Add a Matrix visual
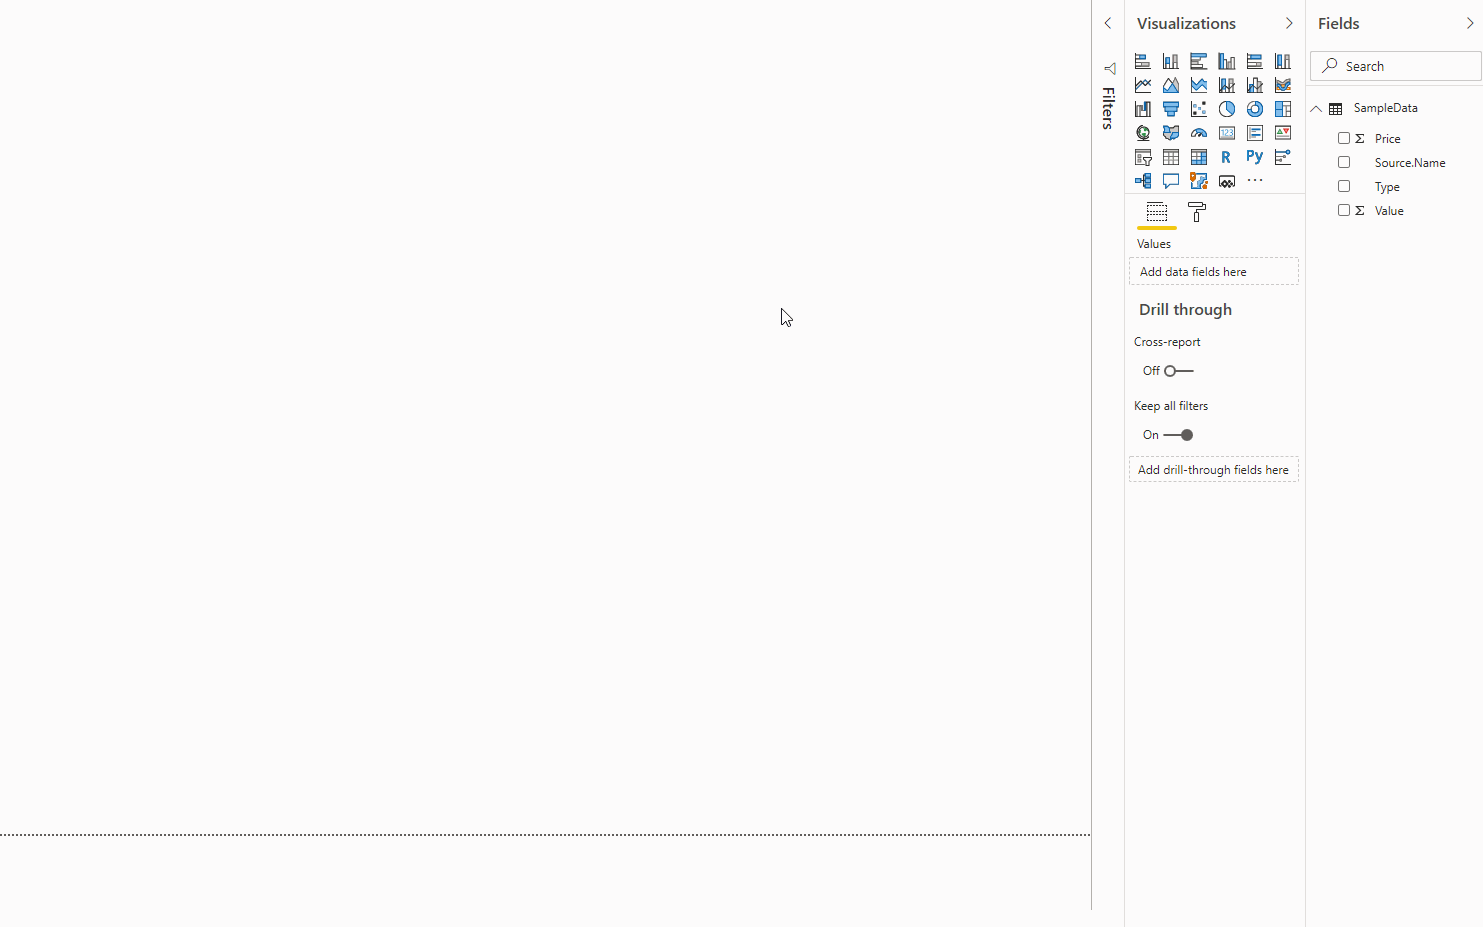The image size is (1483, 927). 1198,156
